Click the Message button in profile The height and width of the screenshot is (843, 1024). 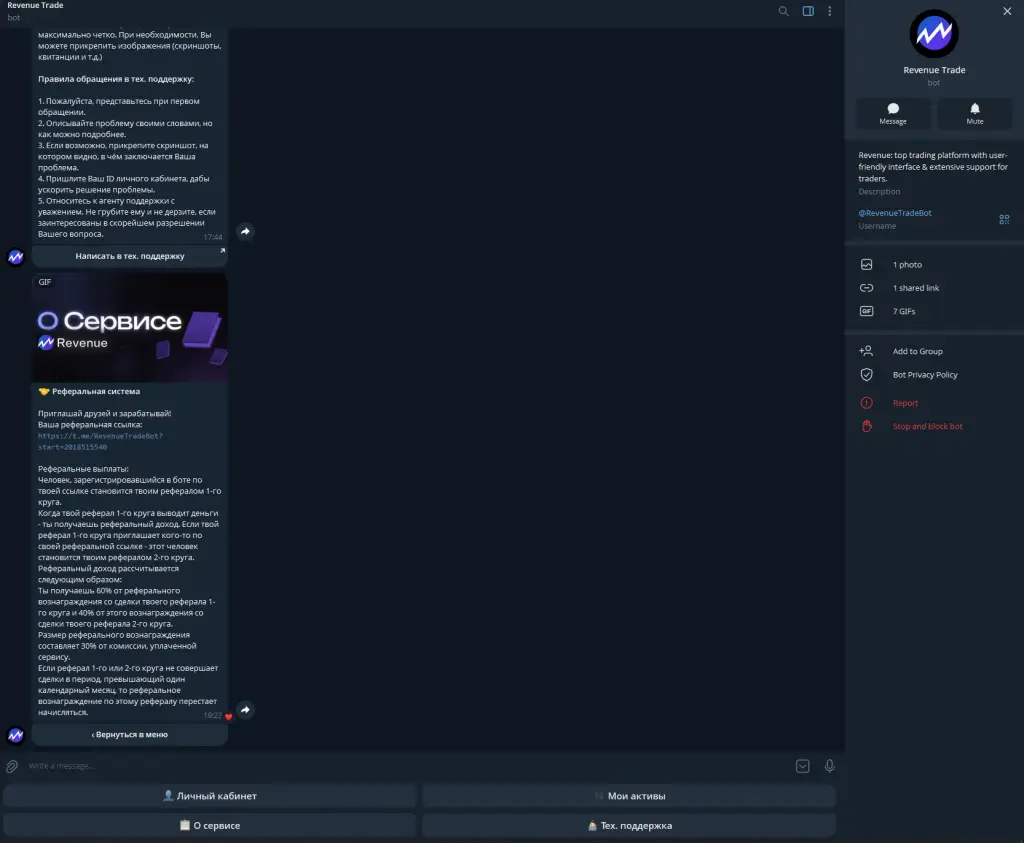pos(893,114)
